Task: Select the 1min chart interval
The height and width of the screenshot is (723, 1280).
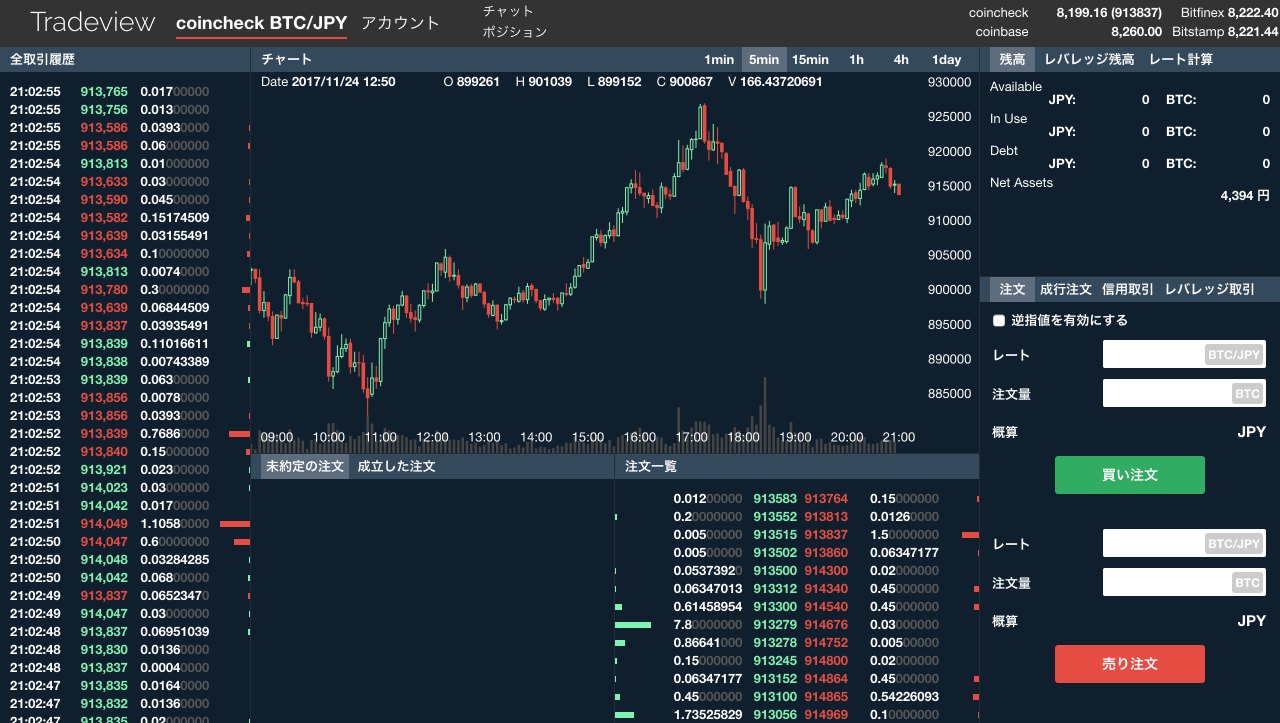Action: tap(719, 59)
